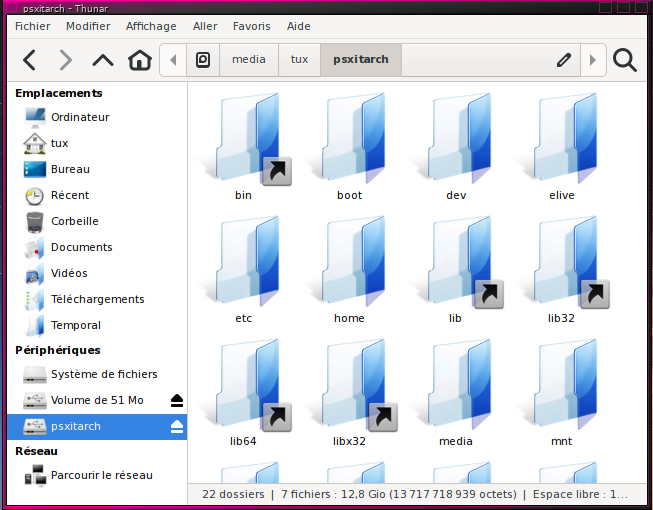Open Documents in the sidebar
This screenshot has width=653, height=510.
(97, 247)
